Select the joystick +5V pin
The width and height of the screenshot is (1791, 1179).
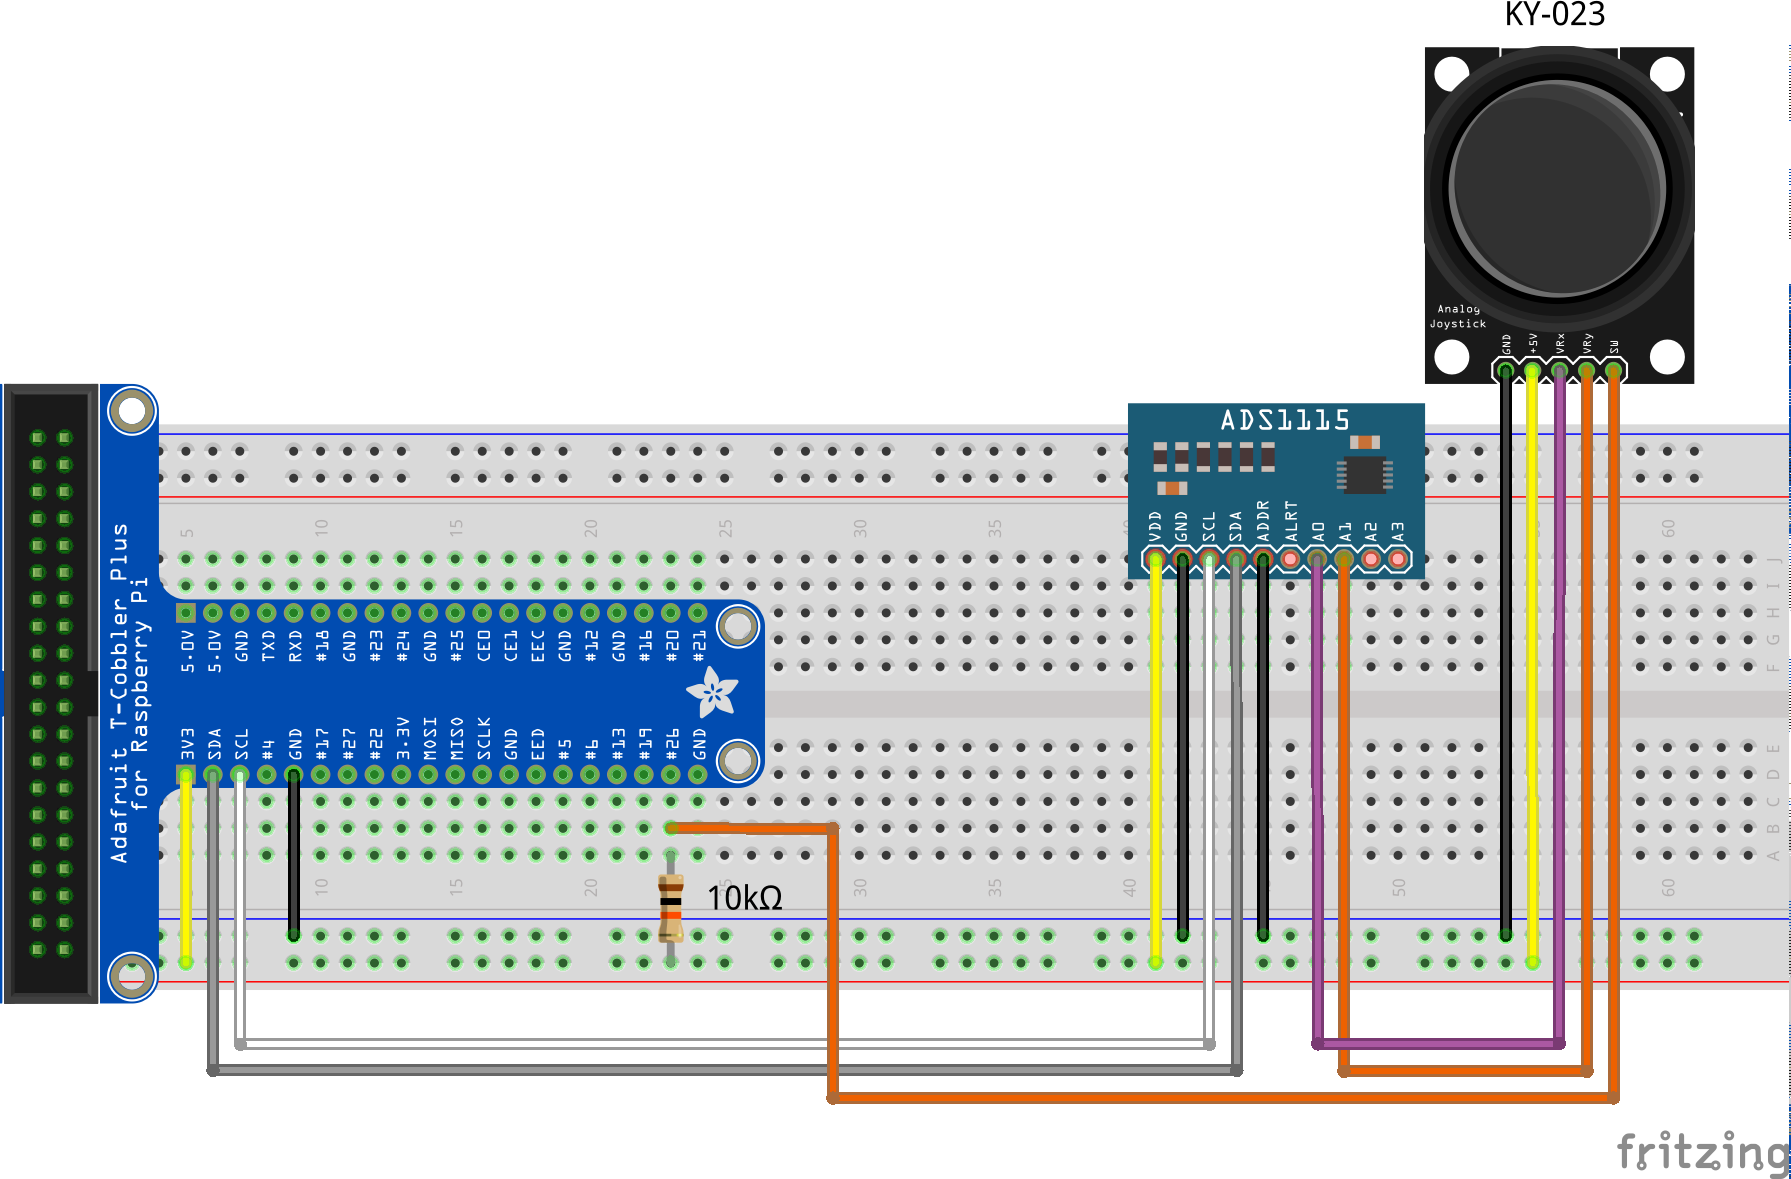[1533, 371]
